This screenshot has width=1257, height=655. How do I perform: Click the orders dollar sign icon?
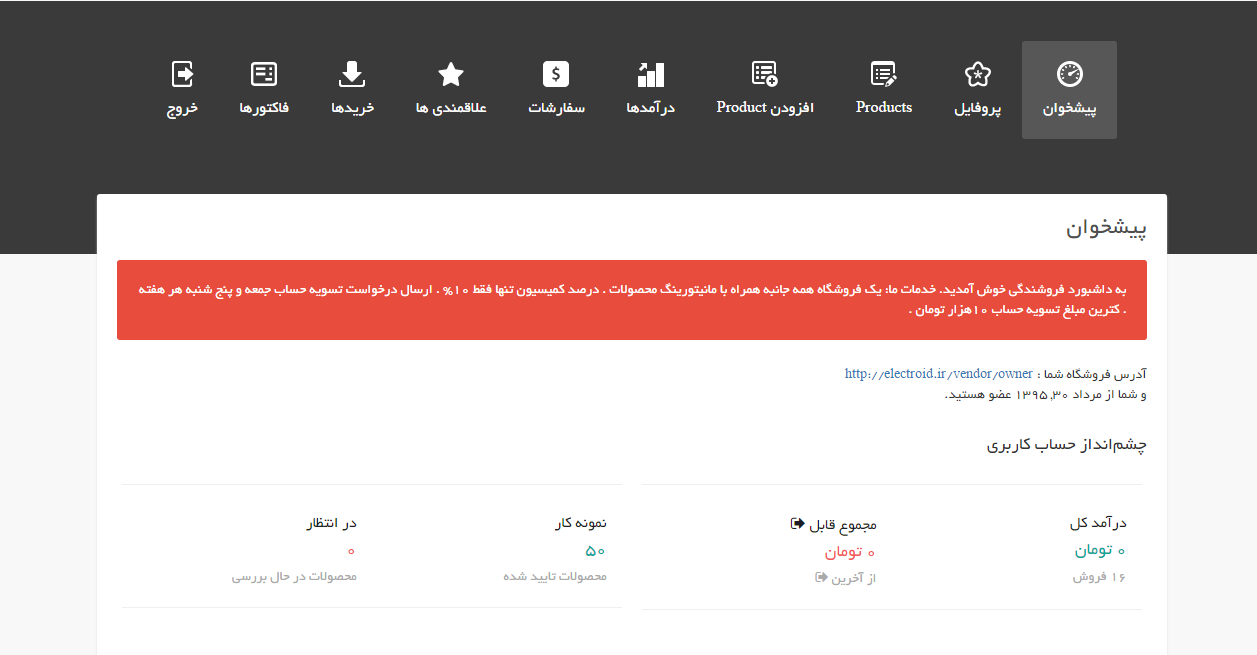(556, 74)
